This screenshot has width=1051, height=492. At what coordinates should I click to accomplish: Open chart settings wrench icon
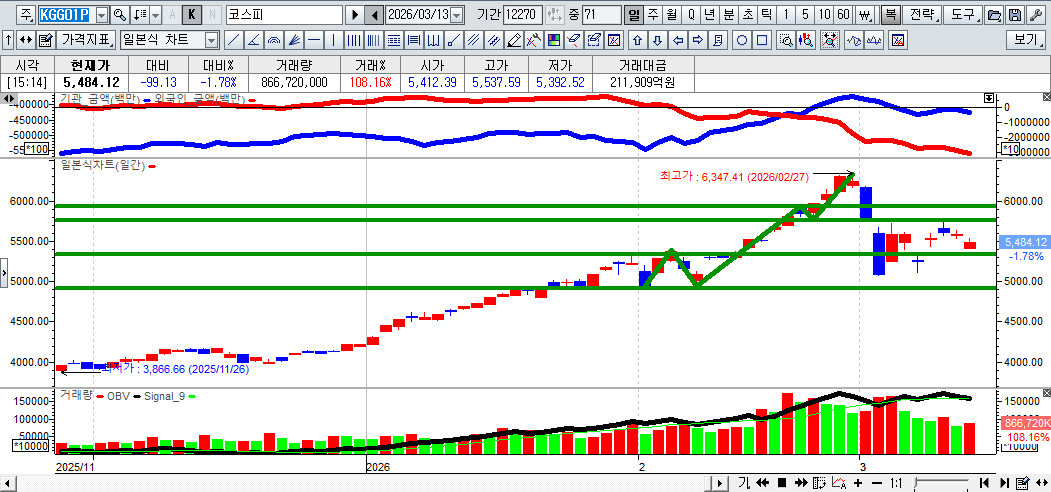[x=1034, y=15]
